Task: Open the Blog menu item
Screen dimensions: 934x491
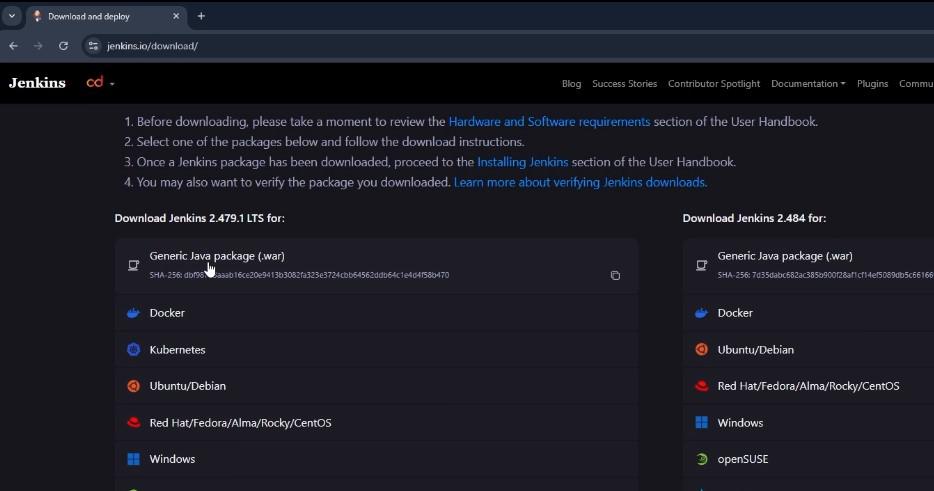Action: [x=571, y=83]
